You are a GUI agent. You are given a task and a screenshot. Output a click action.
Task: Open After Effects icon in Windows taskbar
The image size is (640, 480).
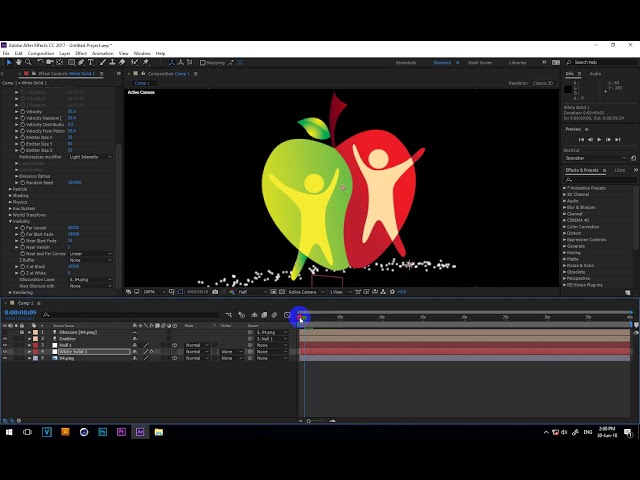140,432
